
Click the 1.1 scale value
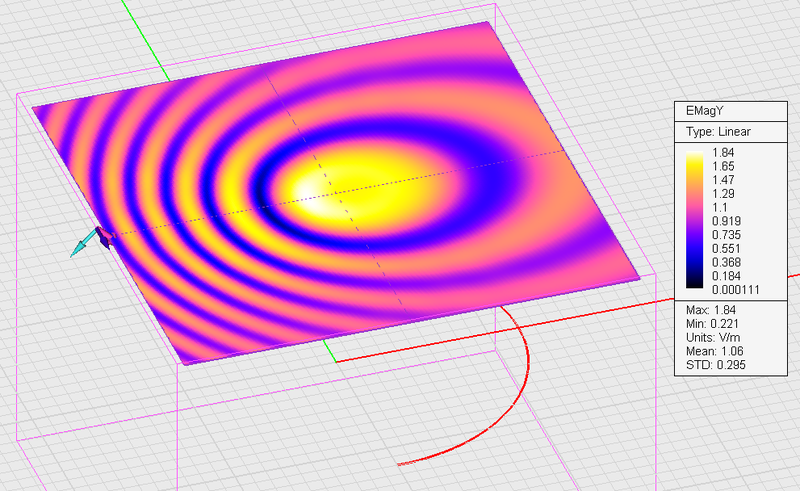(x=719, y=207)
